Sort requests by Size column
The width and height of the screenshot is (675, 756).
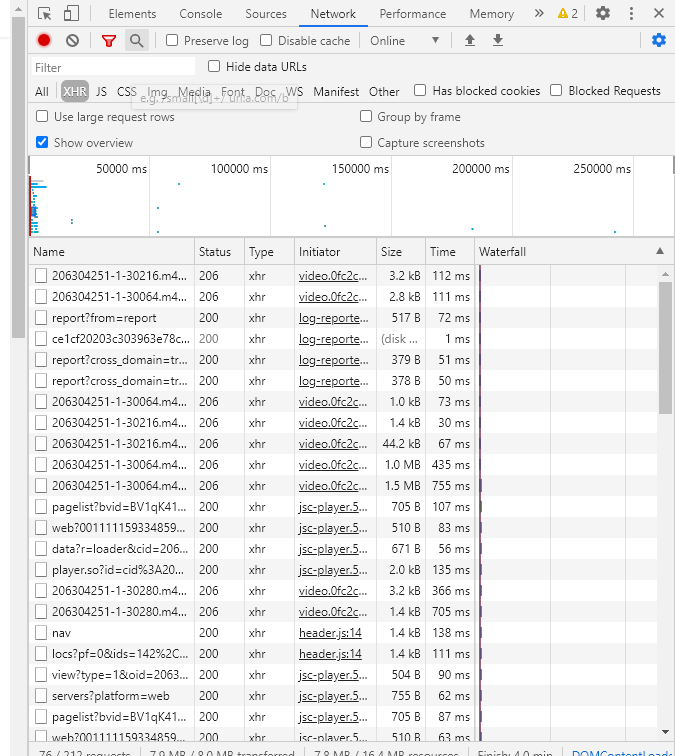pos(401,251)
